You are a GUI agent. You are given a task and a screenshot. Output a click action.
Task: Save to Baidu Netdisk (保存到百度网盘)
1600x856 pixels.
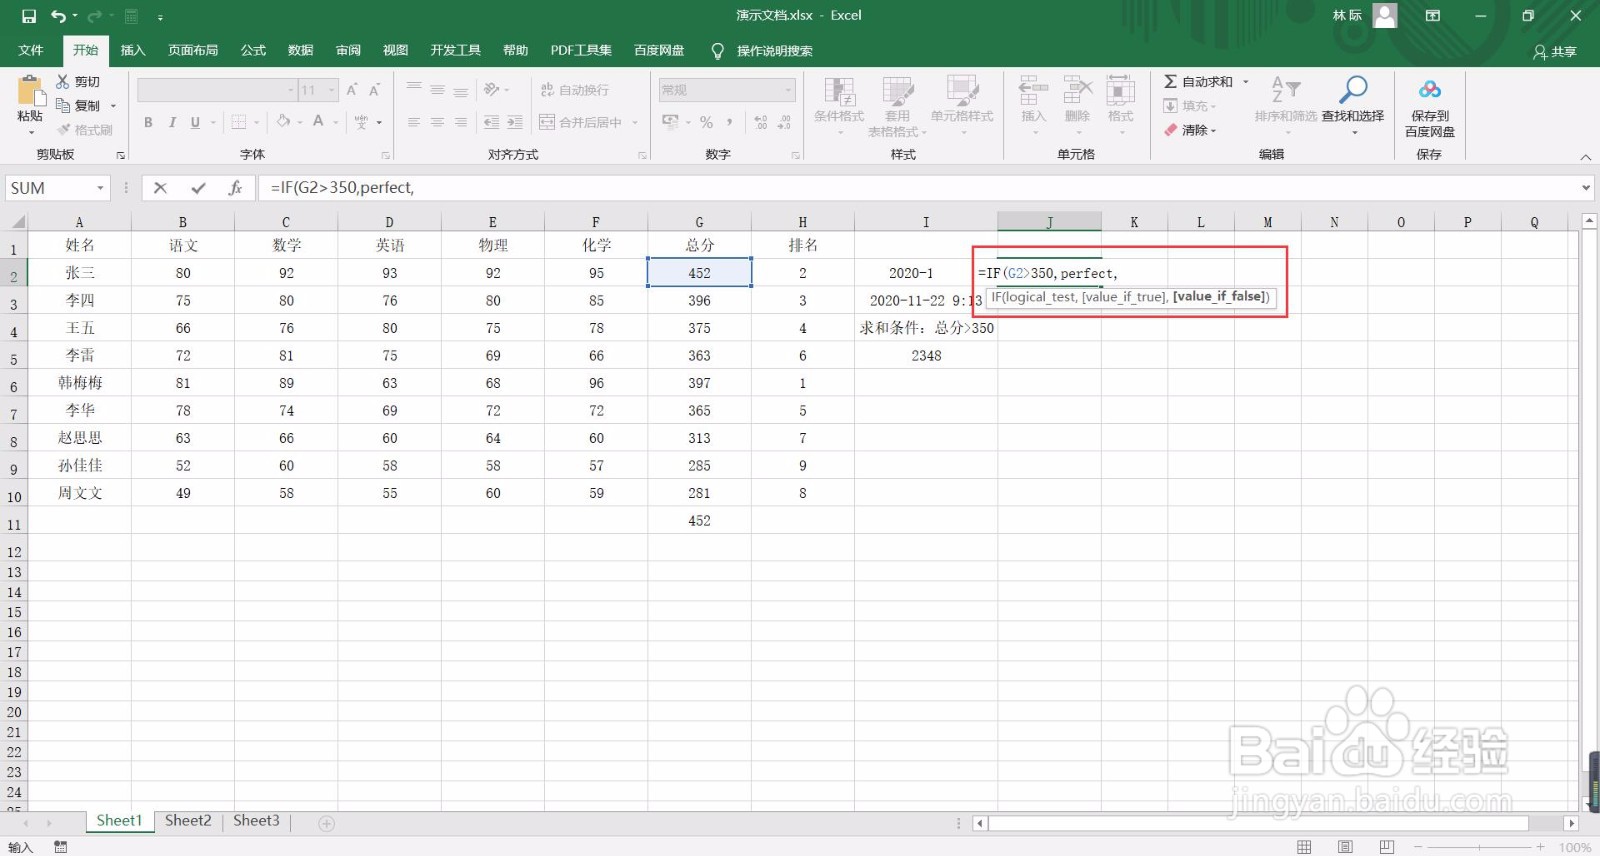tap(1430, 107)
